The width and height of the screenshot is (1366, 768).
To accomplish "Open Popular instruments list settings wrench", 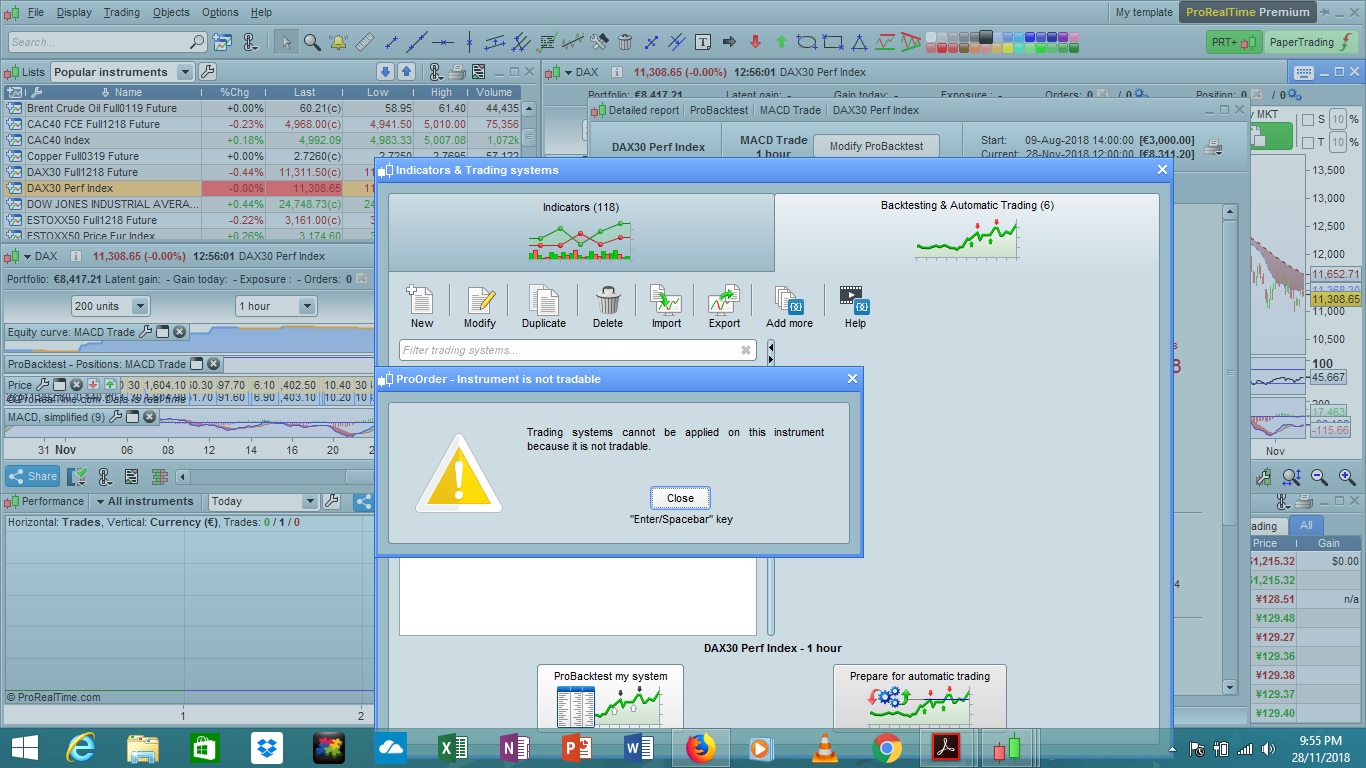I will pyautogui.click(x=207, y=72).
